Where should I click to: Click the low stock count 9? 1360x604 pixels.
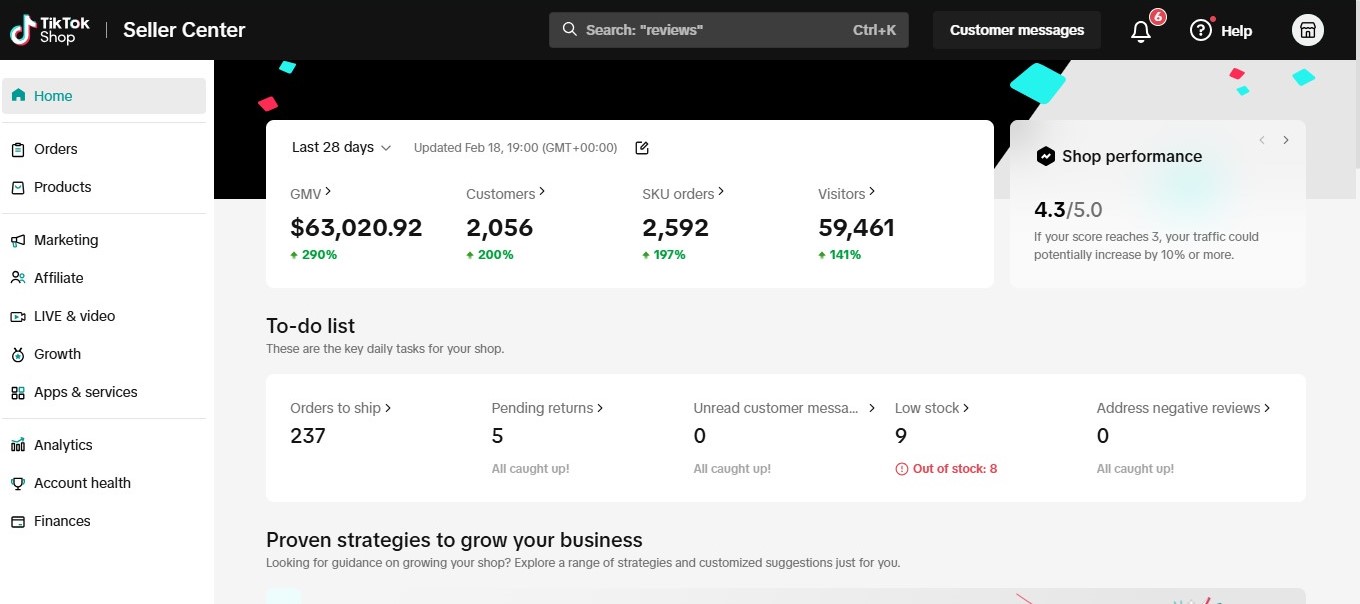(901, 436)
